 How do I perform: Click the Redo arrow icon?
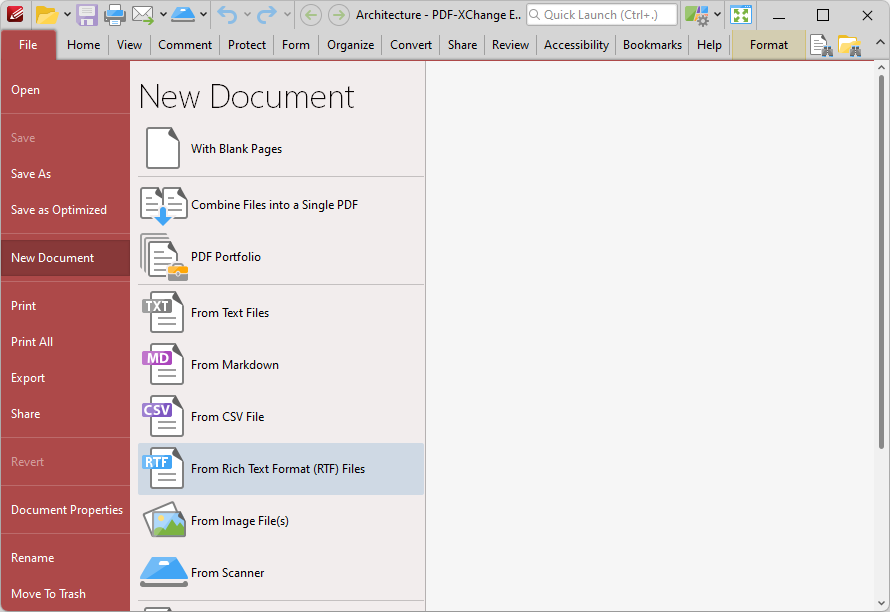point(267,15)
